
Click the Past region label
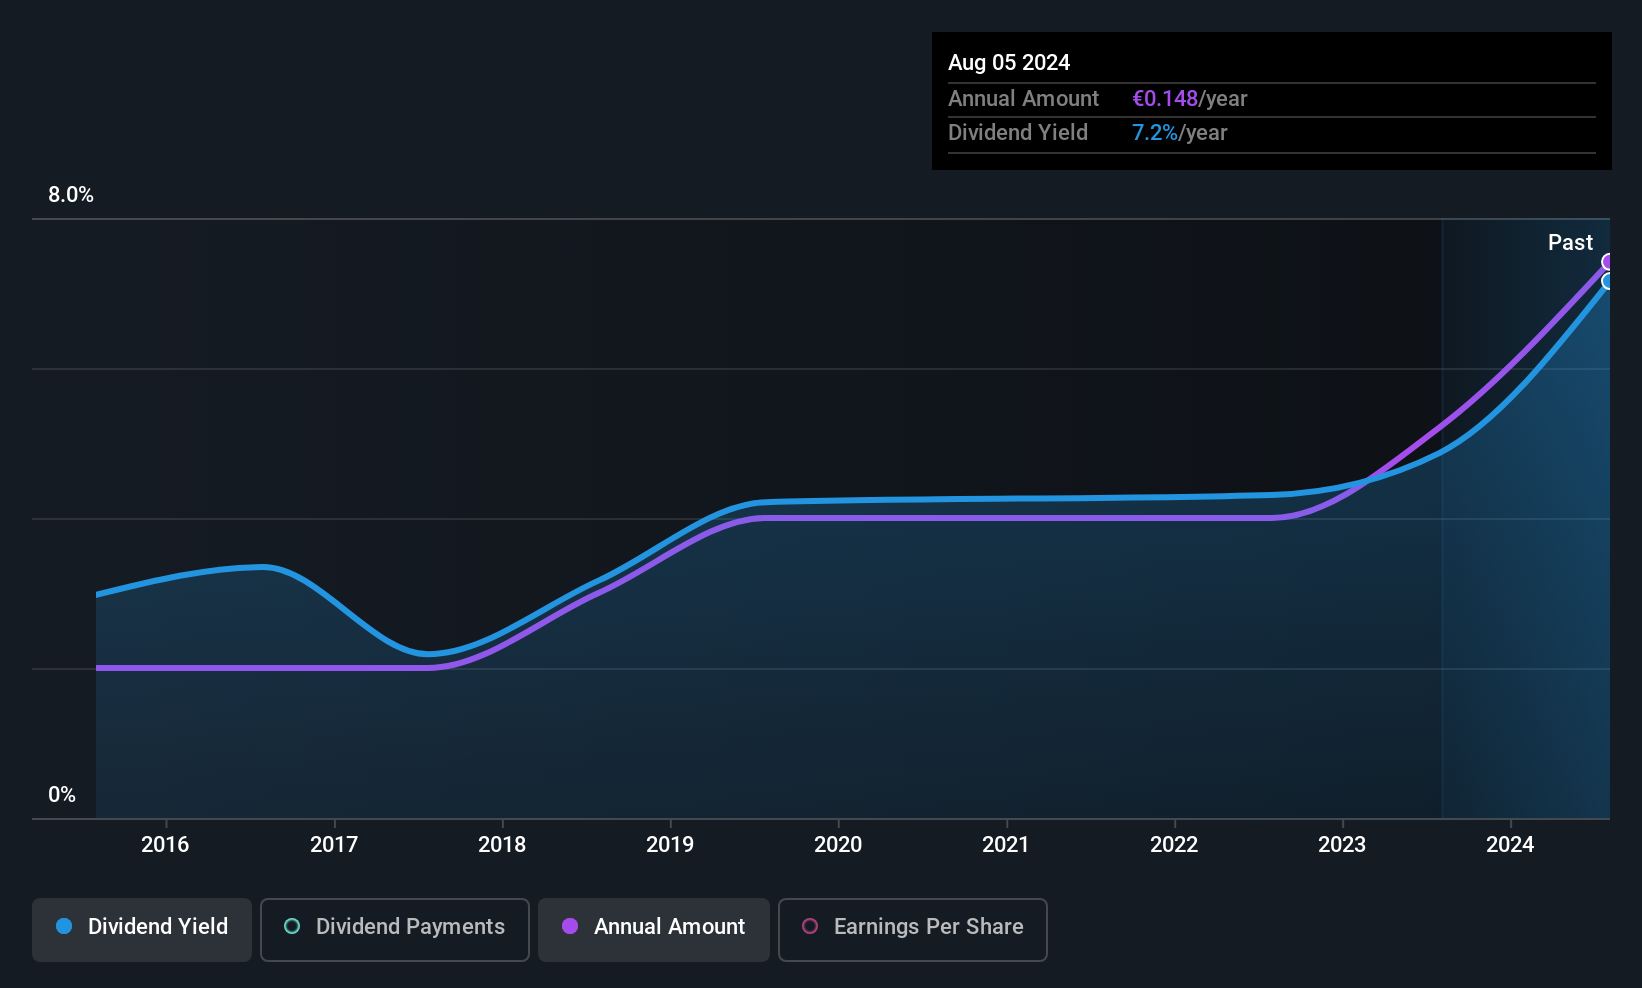pyautogui.click(x=1570, y=242)
